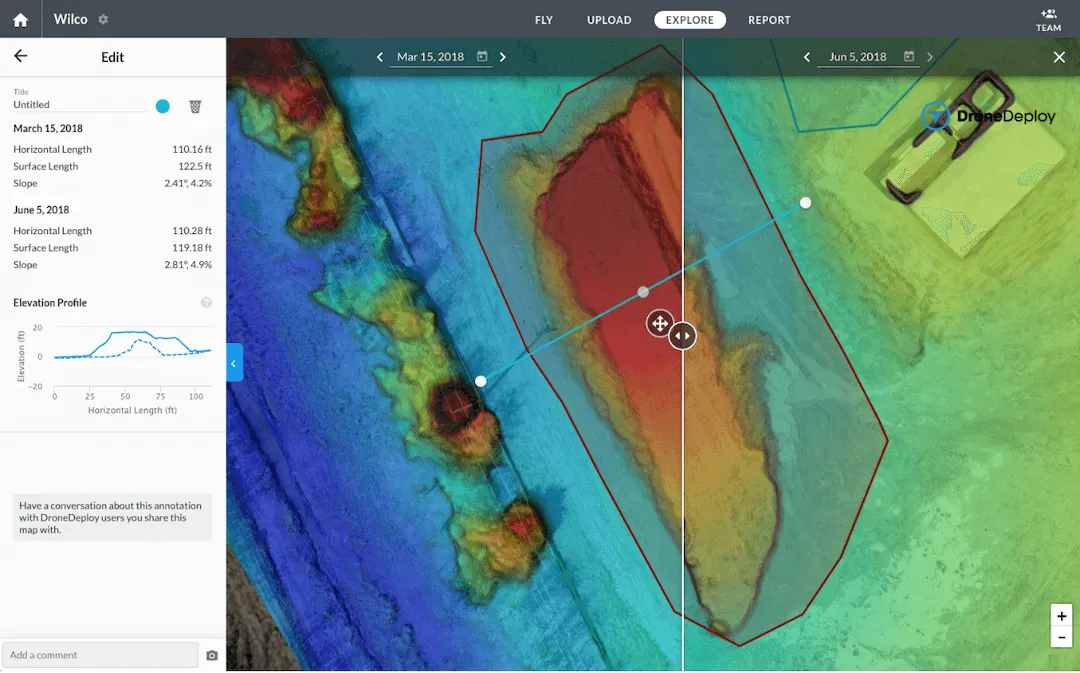Image resolution: width=1080 pixels, height=673 pixels.
Task: Open the Jun 5, 2018 calendar picker
Action: [x=908, y=56]
